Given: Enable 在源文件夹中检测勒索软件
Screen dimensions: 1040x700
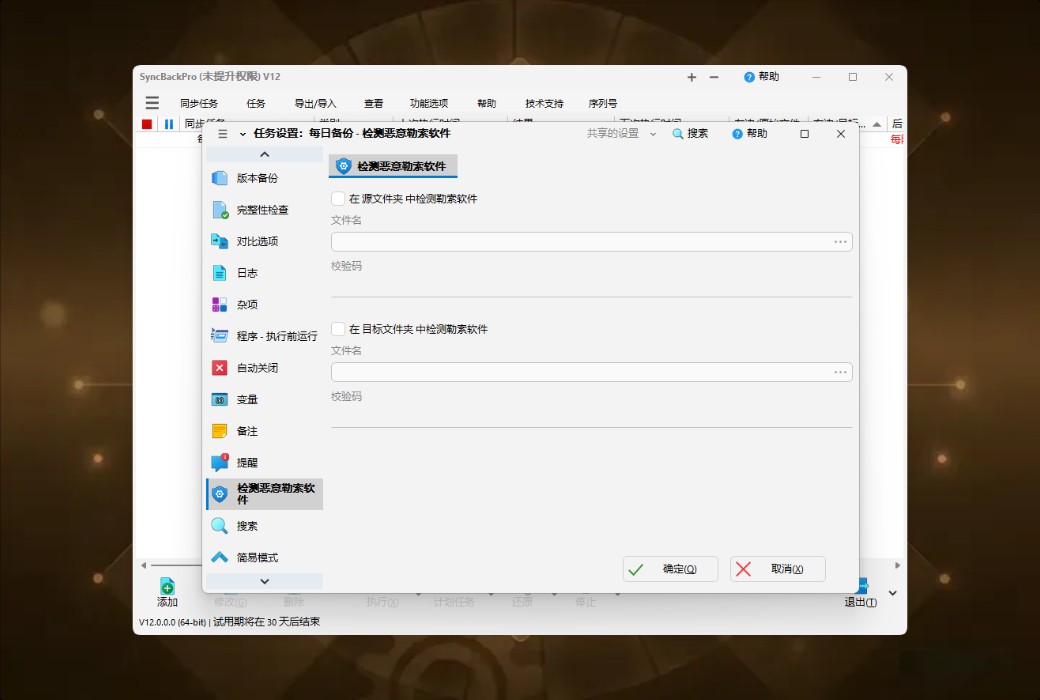Looking at the screenshot, I should [337, 198].
